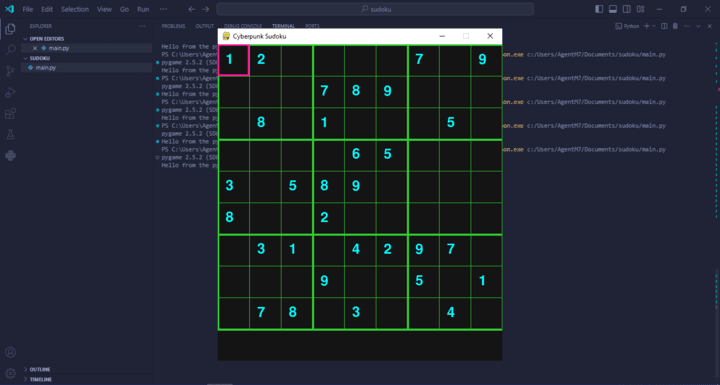Viewport: 720px width, 385px height.
Task: Open the Explorer view in activity bar
Action: click(x=10, y=29)
